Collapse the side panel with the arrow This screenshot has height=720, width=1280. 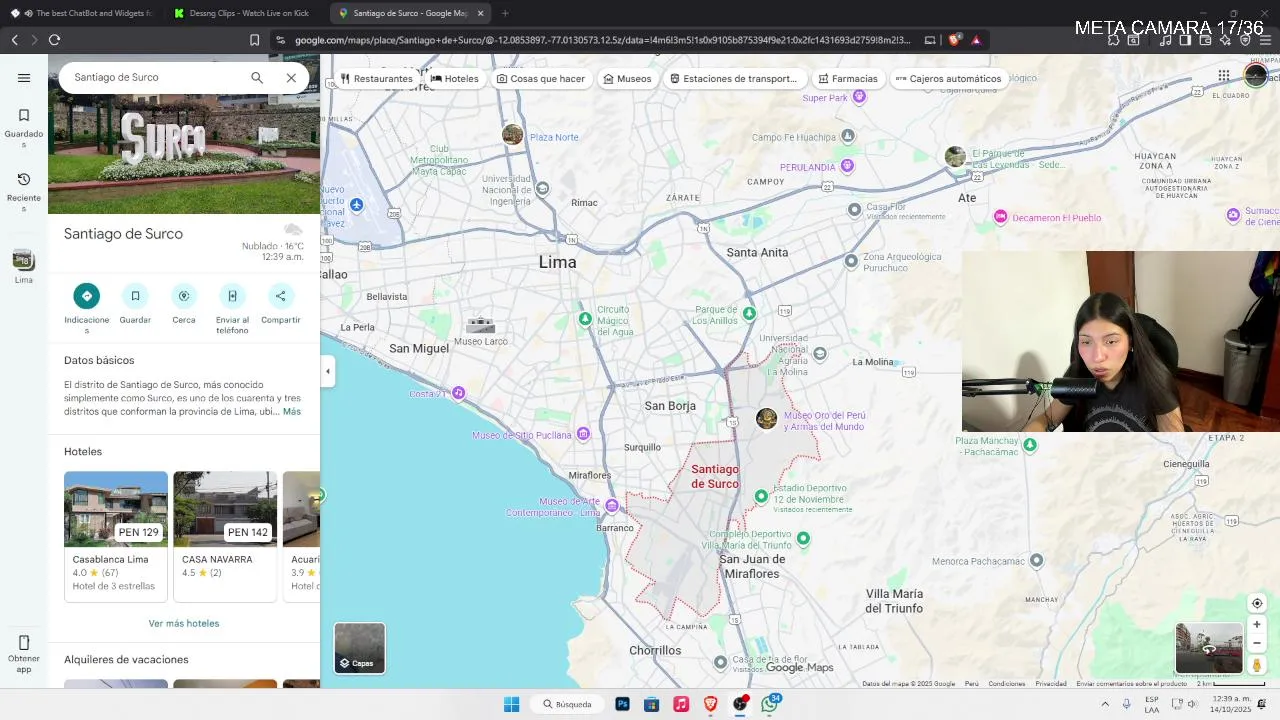(x=327, y=371)
